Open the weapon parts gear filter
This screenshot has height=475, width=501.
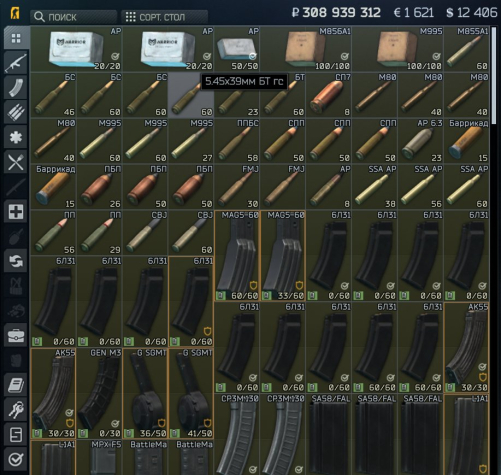pyautogui.click(x=16, y=137)
